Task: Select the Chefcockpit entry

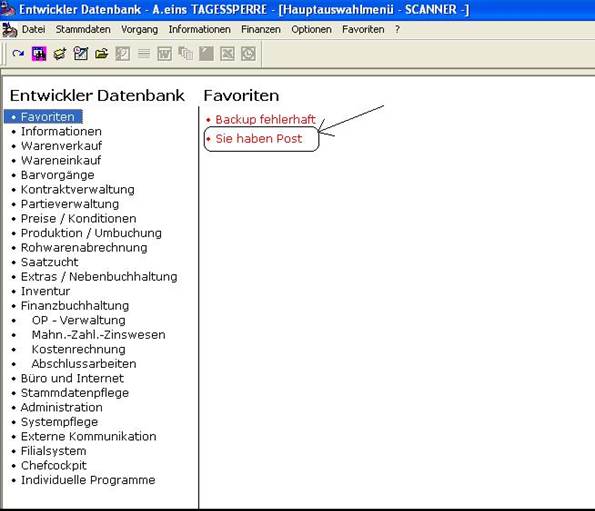Action: point(54,465)
